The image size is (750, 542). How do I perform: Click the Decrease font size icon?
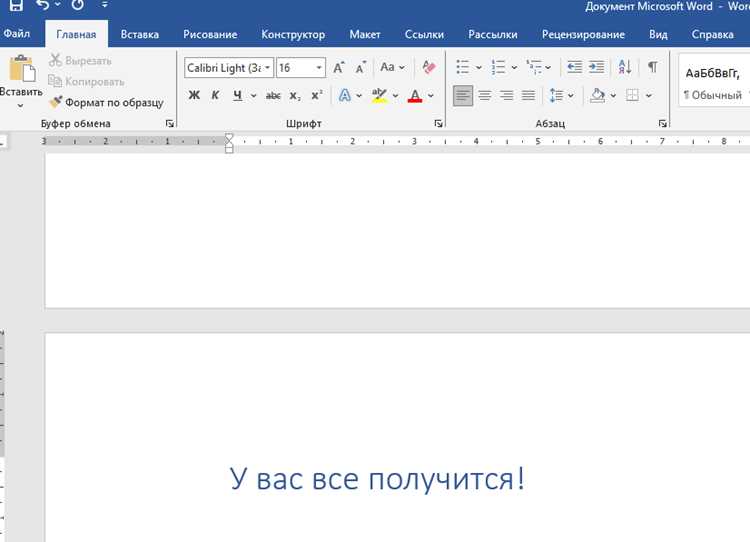(361, 67)
